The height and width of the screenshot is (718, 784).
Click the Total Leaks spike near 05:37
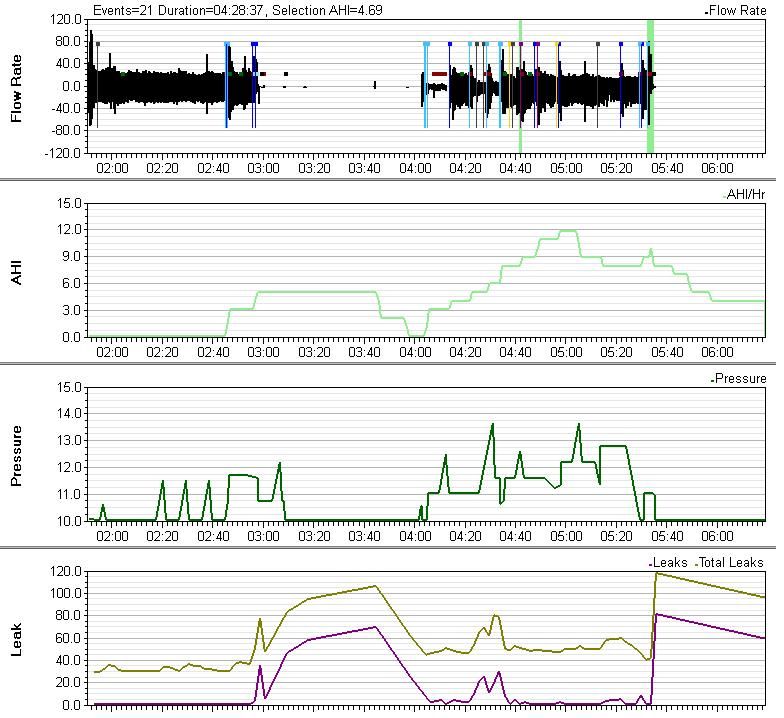656,573
